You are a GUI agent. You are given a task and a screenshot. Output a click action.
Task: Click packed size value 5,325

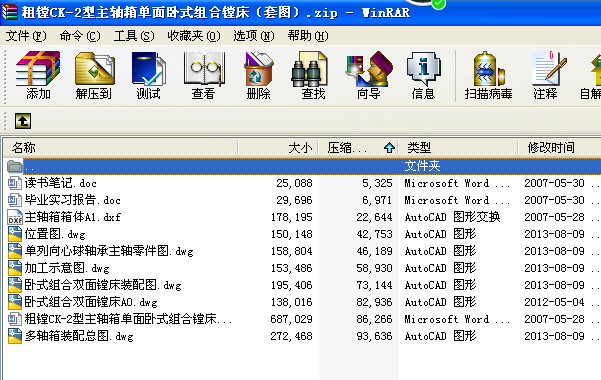point(377,183)
